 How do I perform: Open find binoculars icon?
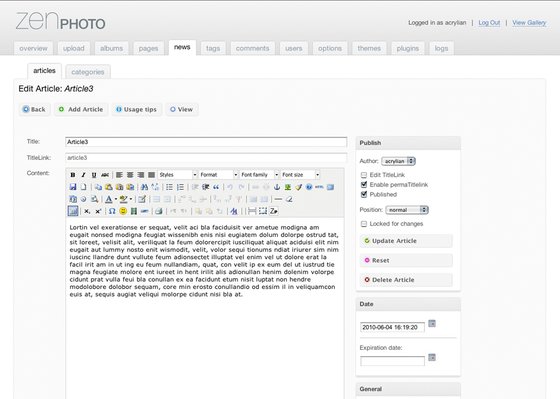[144, 187]
